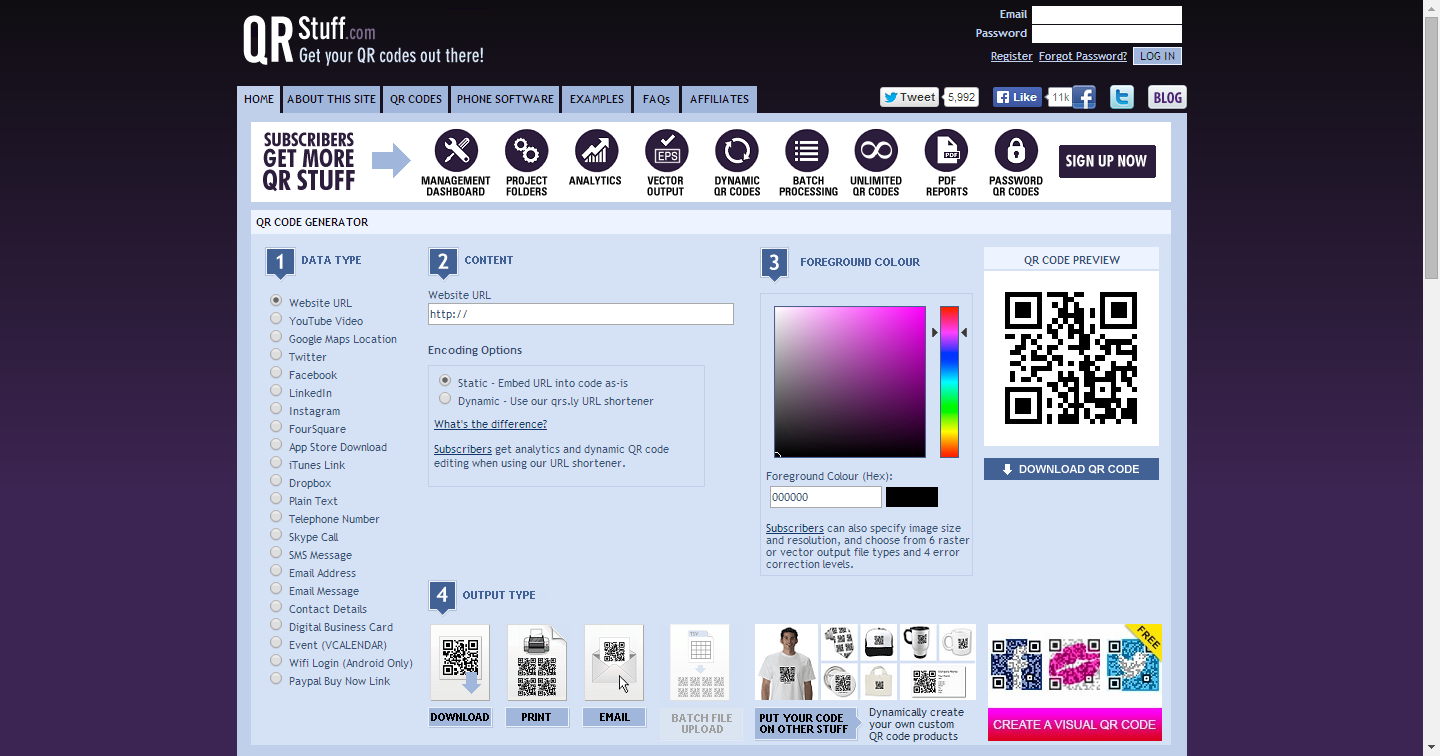Screen dimensions: 1440x756
Task: Open the Twitter bird icon
Action: point(1122,97)
